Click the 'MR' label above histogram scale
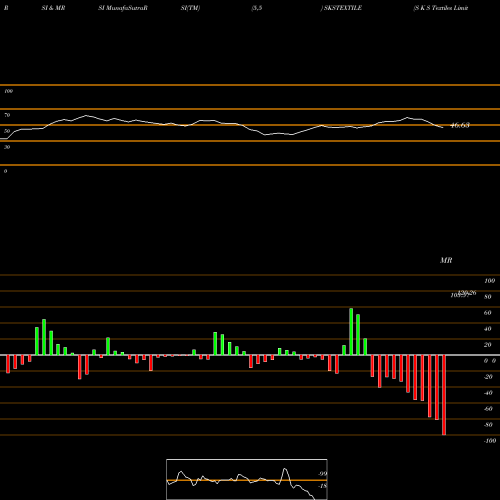The width and height of the screenshot is (500, 500). click(446, 260)
